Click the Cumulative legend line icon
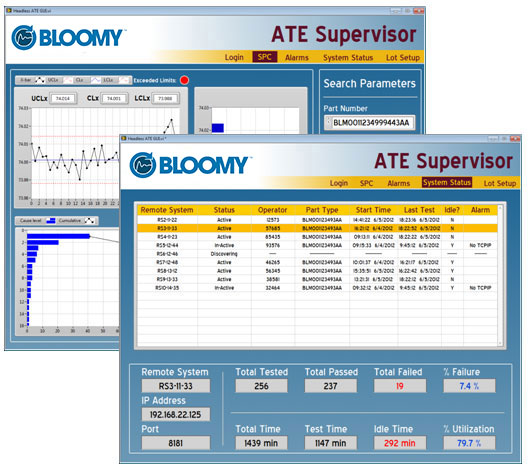This screenshot has width=528, height=464. 89,221
